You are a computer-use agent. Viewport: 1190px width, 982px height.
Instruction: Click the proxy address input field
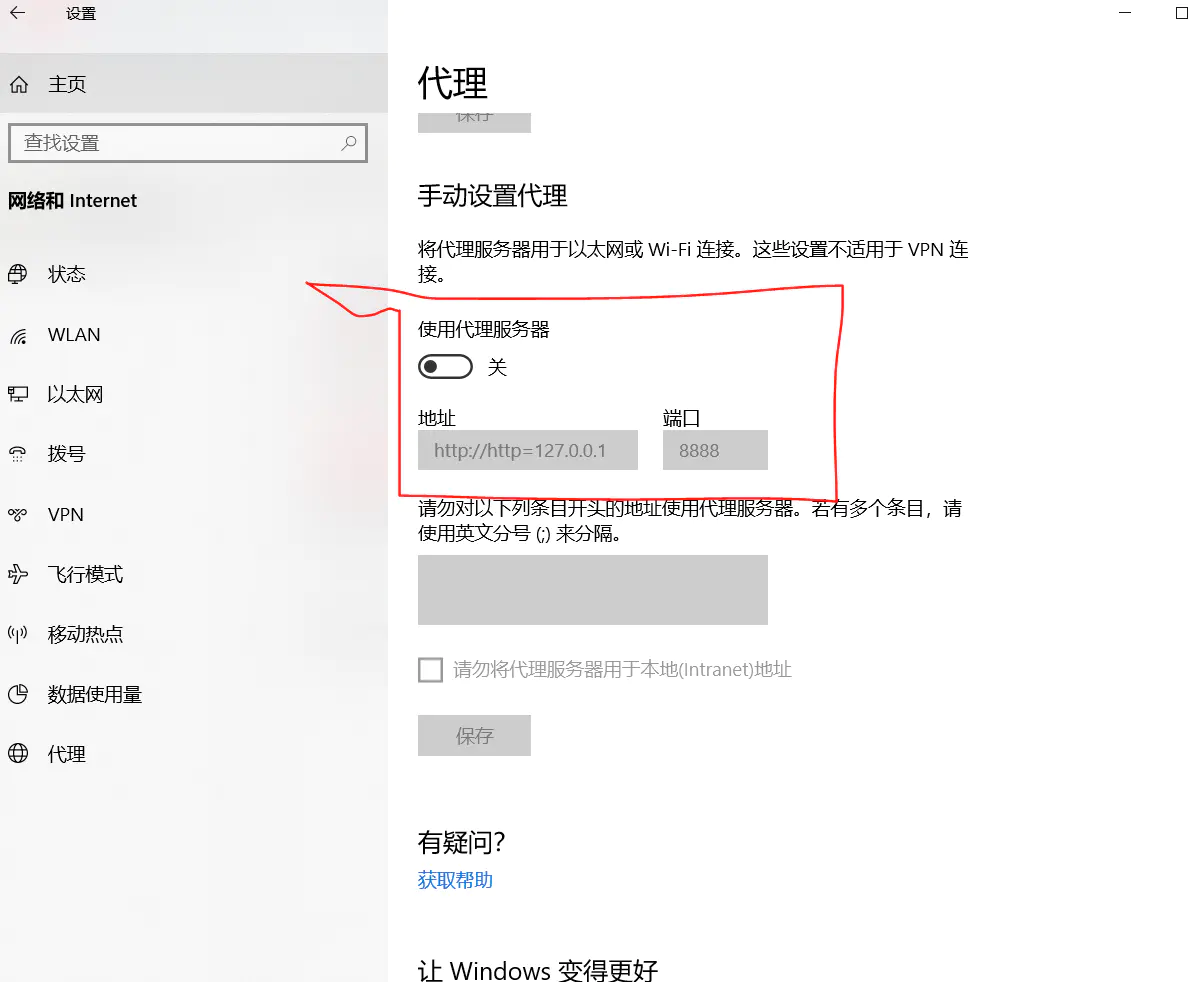click(x=527, y=450)
